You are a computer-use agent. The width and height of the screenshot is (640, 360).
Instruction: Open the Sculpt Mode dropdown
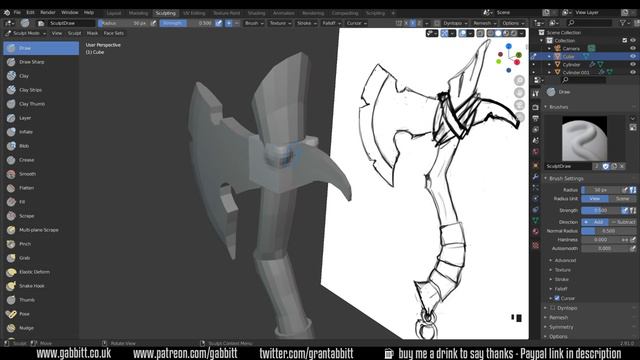point(26,33)
